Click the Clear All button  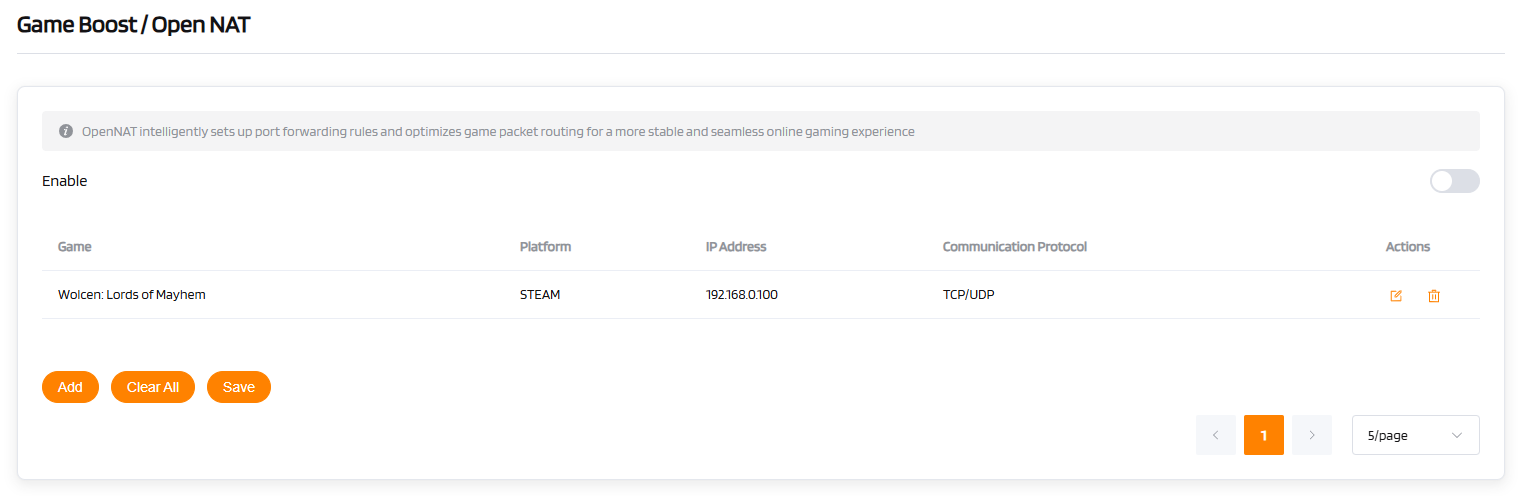click(x=153, y=387)
